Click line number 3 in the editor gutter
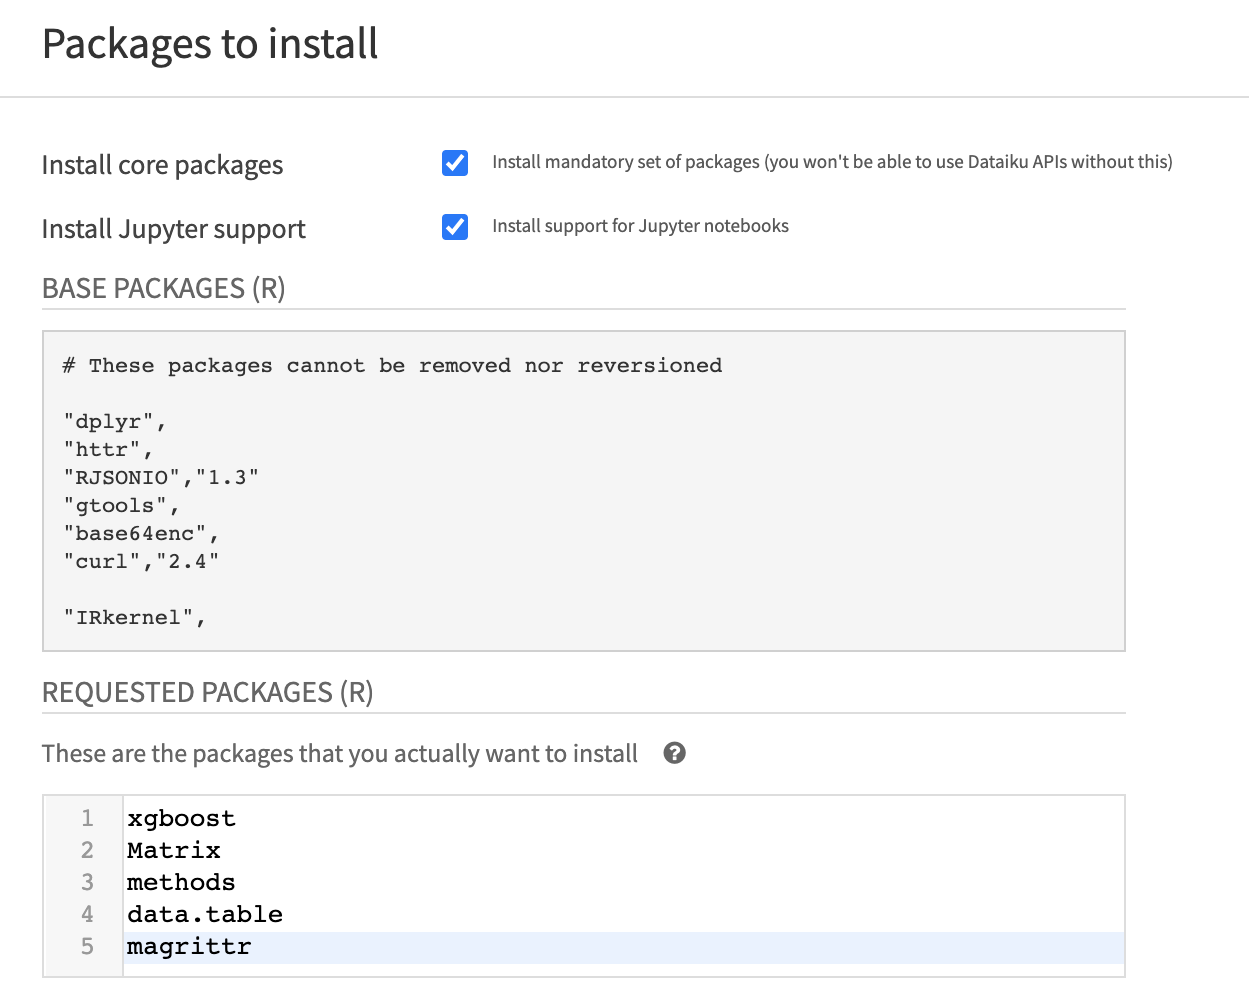The image size is (1249, 1001). 87,883
